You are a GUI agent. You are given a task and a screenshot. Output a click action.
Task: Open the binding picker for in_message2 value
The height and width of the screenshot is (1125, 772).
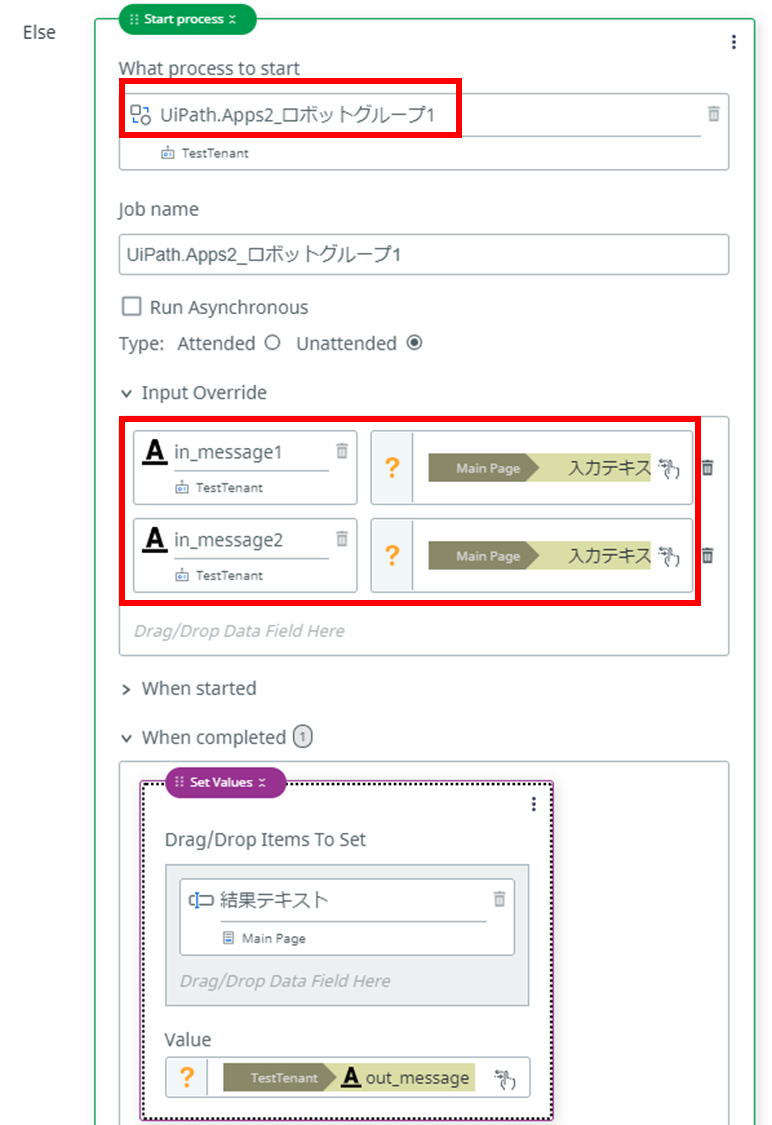[669, 556]
